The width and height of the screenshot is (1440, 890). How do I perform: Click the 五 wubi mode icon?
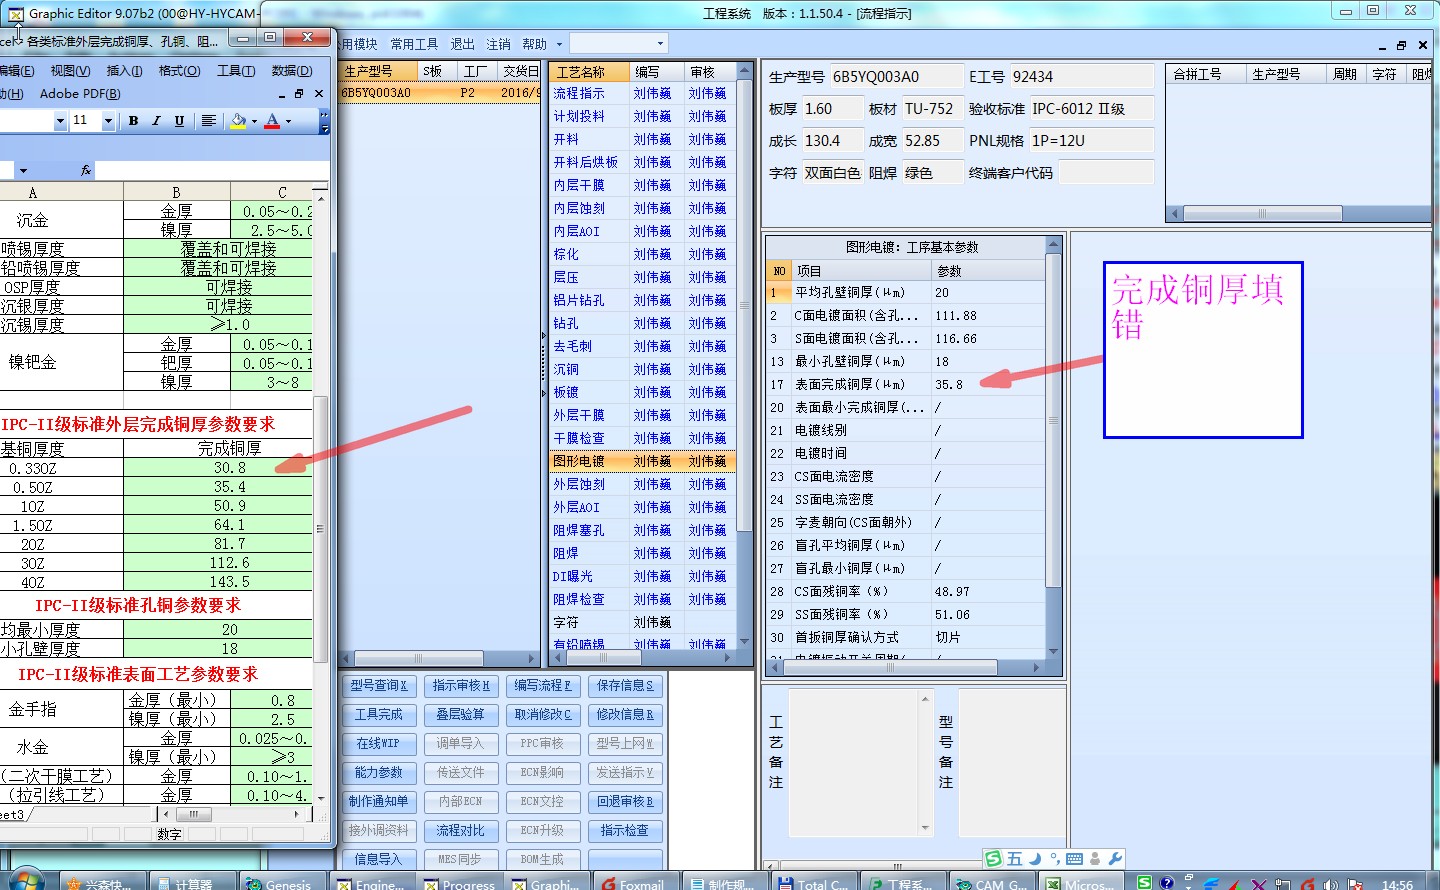tap(1015, 859)
